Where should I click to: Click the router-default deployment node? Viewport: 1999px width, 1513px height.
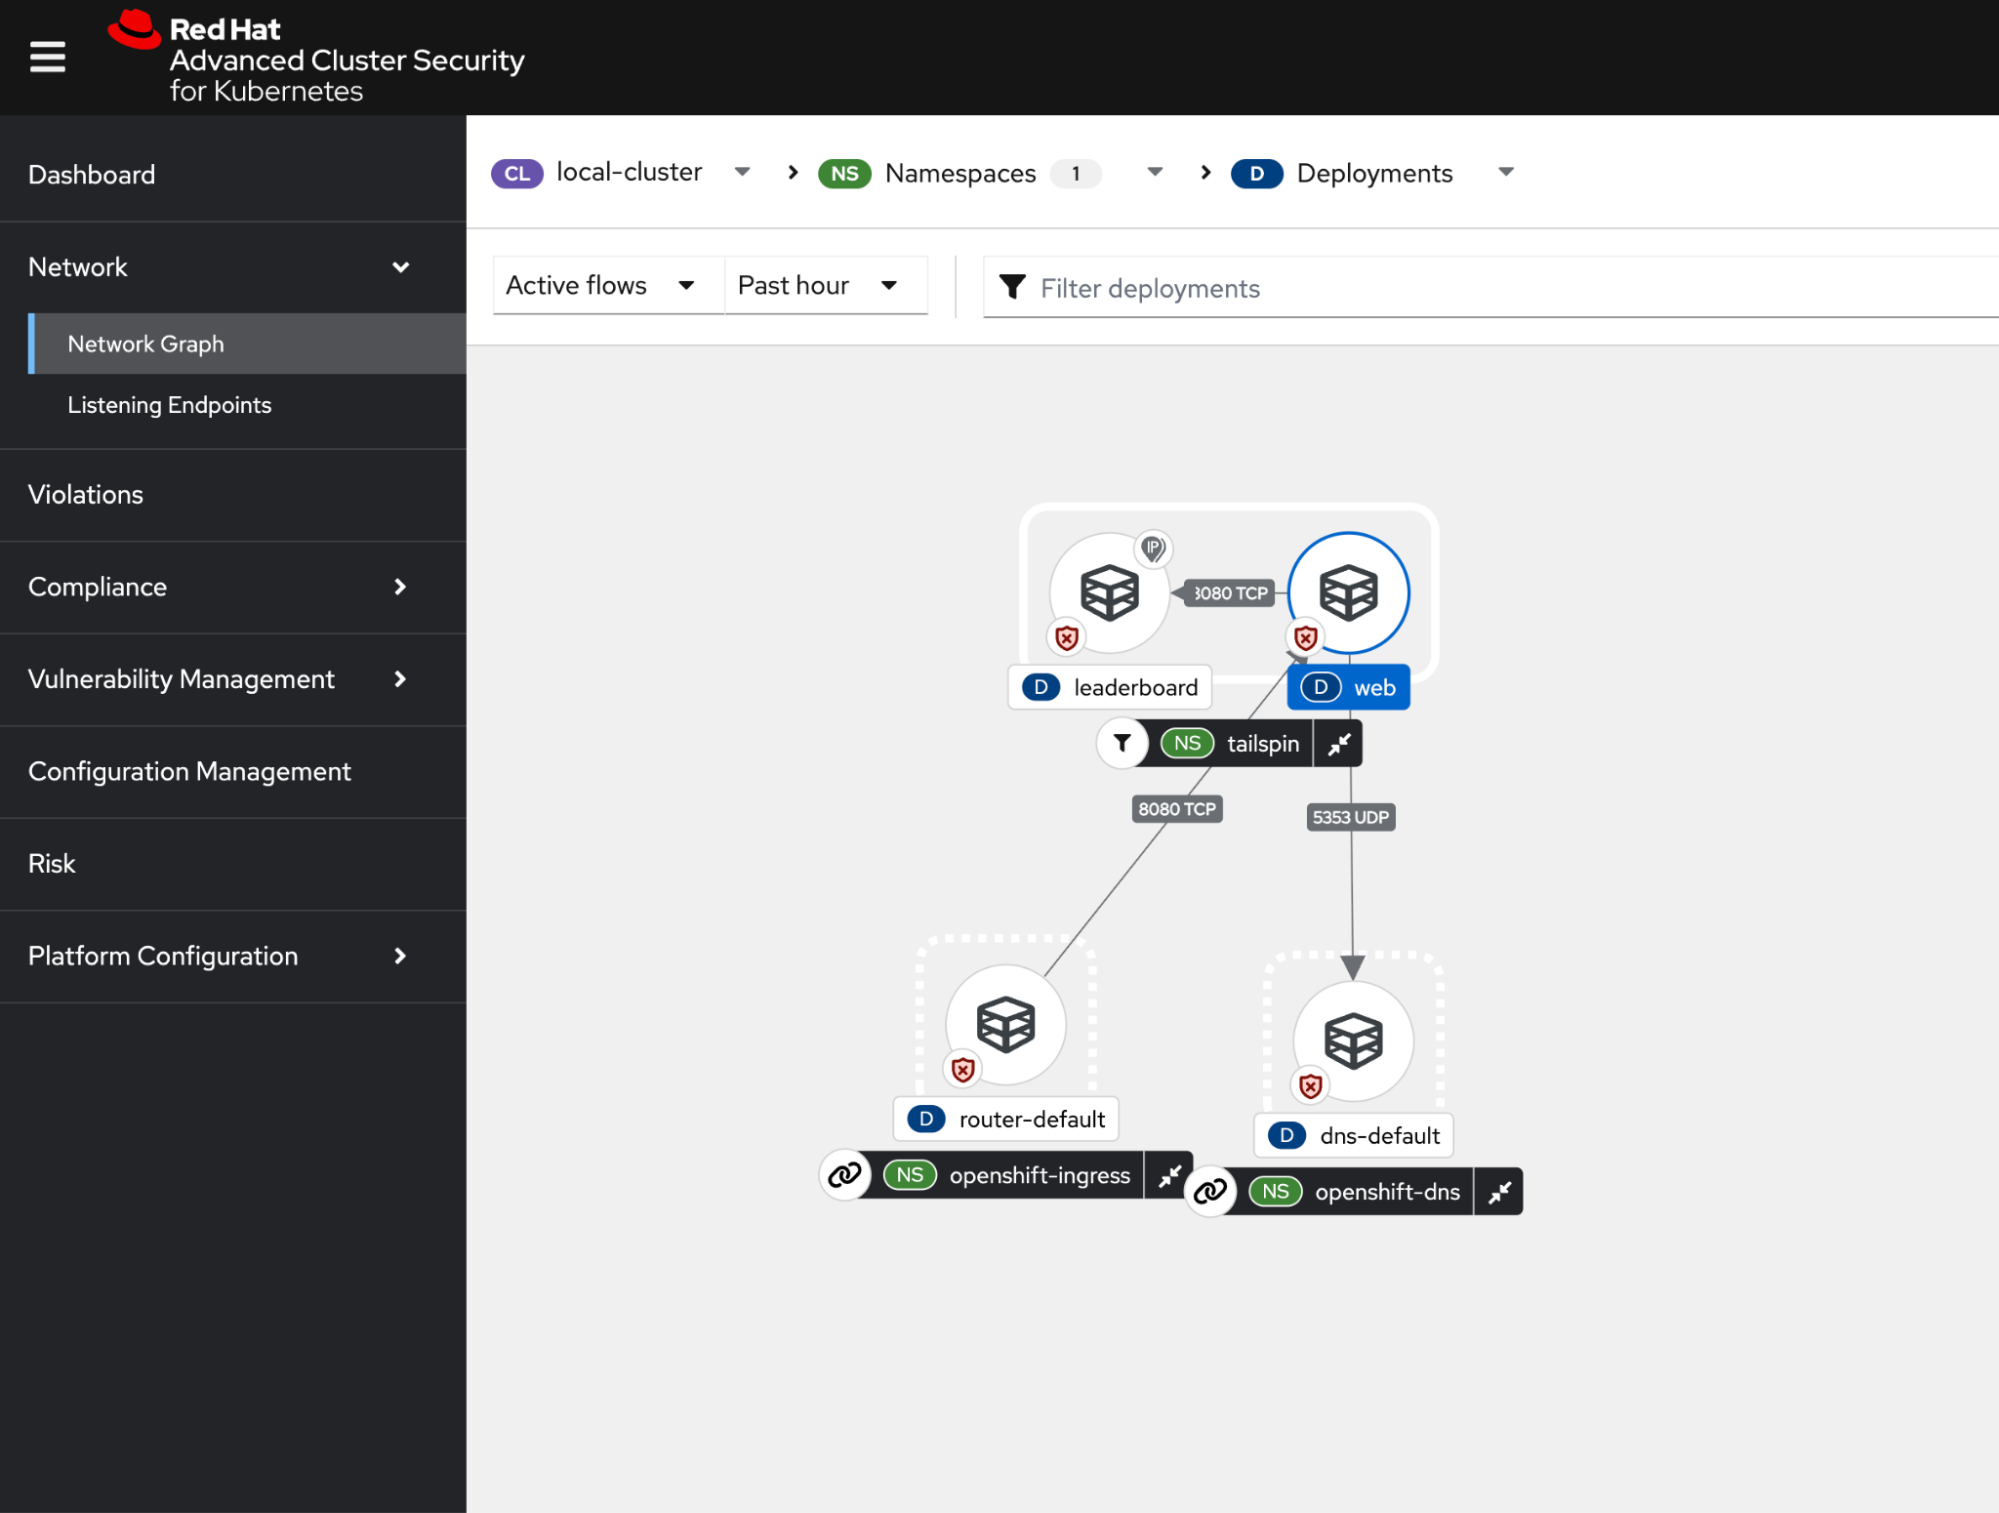1005,1024
